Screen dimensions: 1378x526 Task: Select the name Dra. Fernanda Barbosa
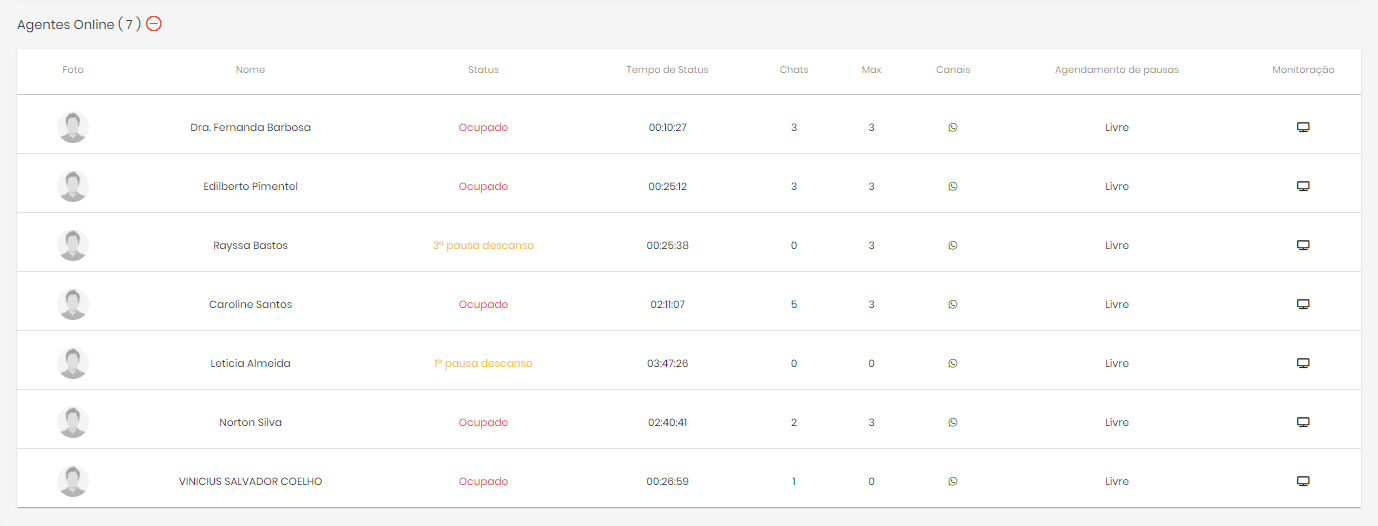pyautogui.click(x=250, y=127)
